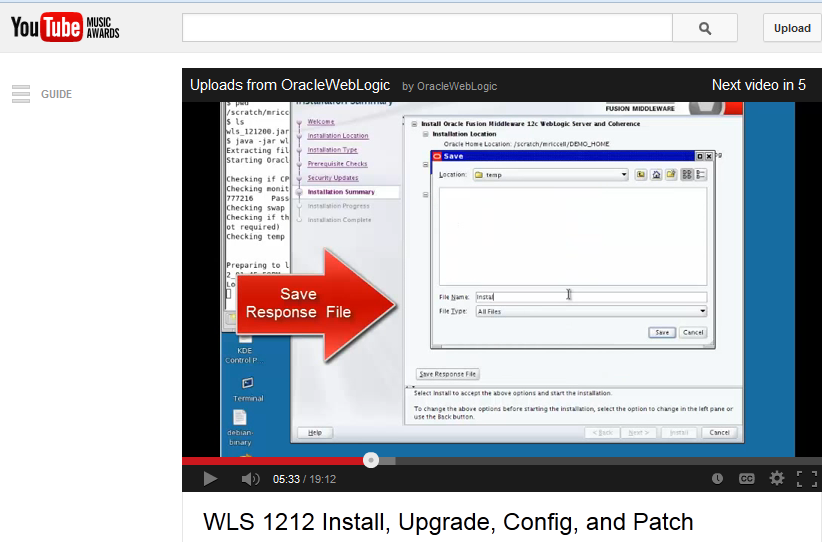The width and height of the screenshot is (822, 542).
Task: Switch to Details view icon in Save dialog
Action: (x=701, y=175)
